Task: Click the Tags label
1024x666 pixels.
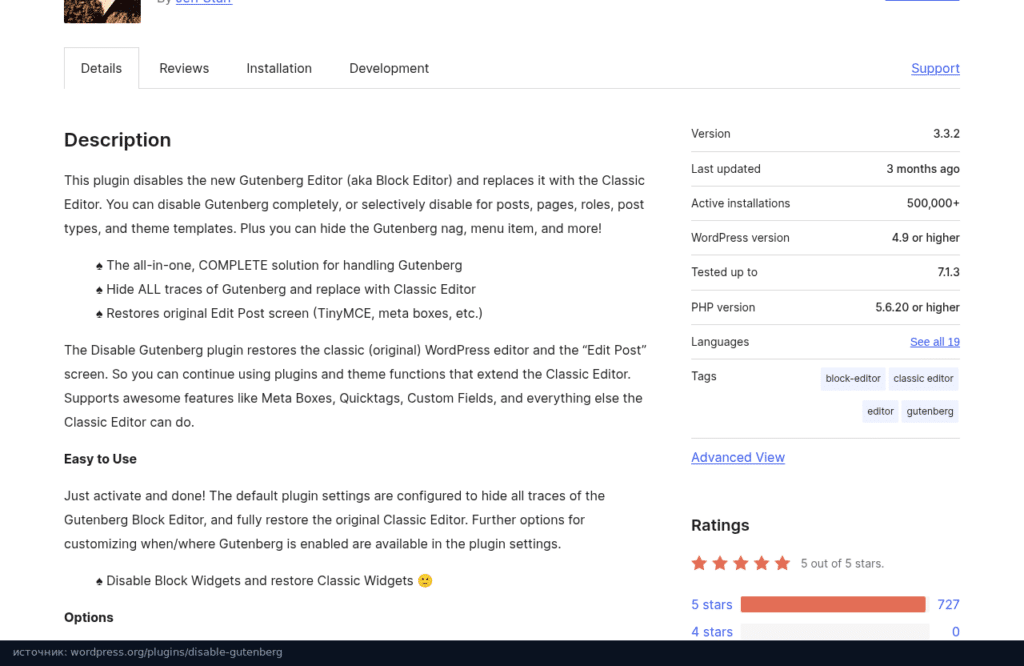Action: point(704,376)
